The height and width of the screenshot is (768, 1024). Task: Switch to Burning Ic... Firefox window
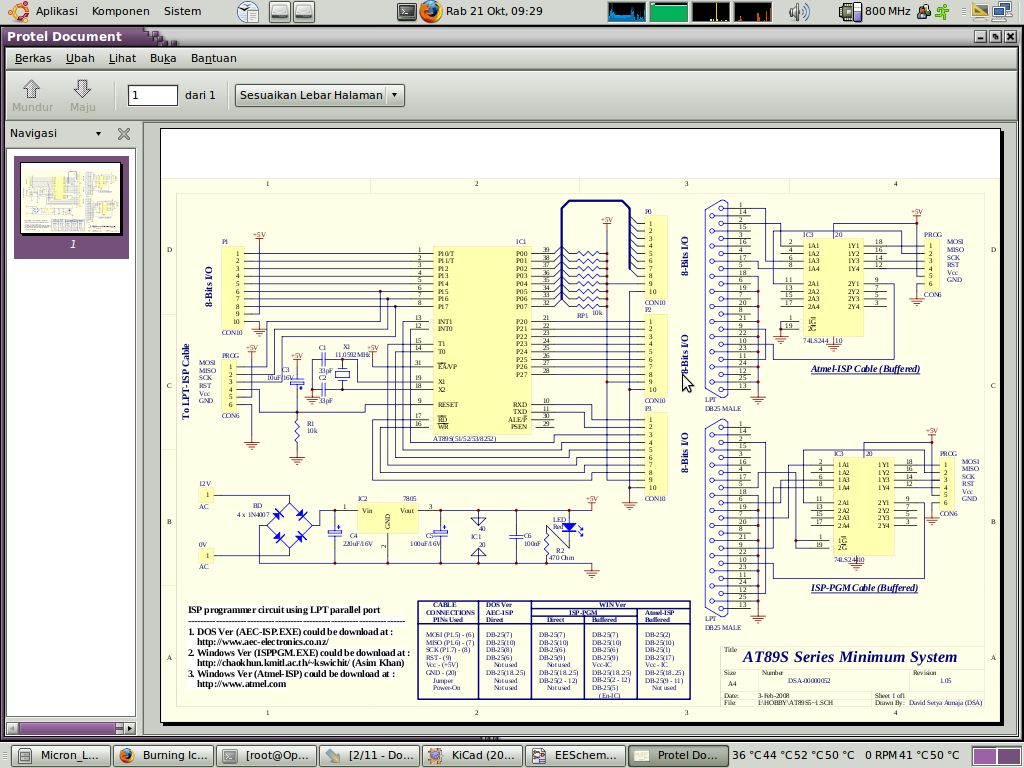coord(163,756)
